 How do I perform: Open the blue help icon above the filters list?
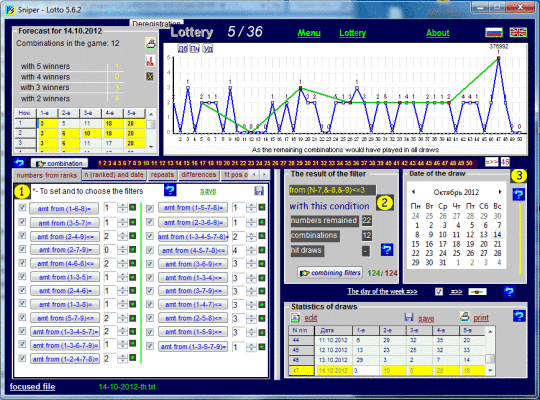click(x=170, y=190)
